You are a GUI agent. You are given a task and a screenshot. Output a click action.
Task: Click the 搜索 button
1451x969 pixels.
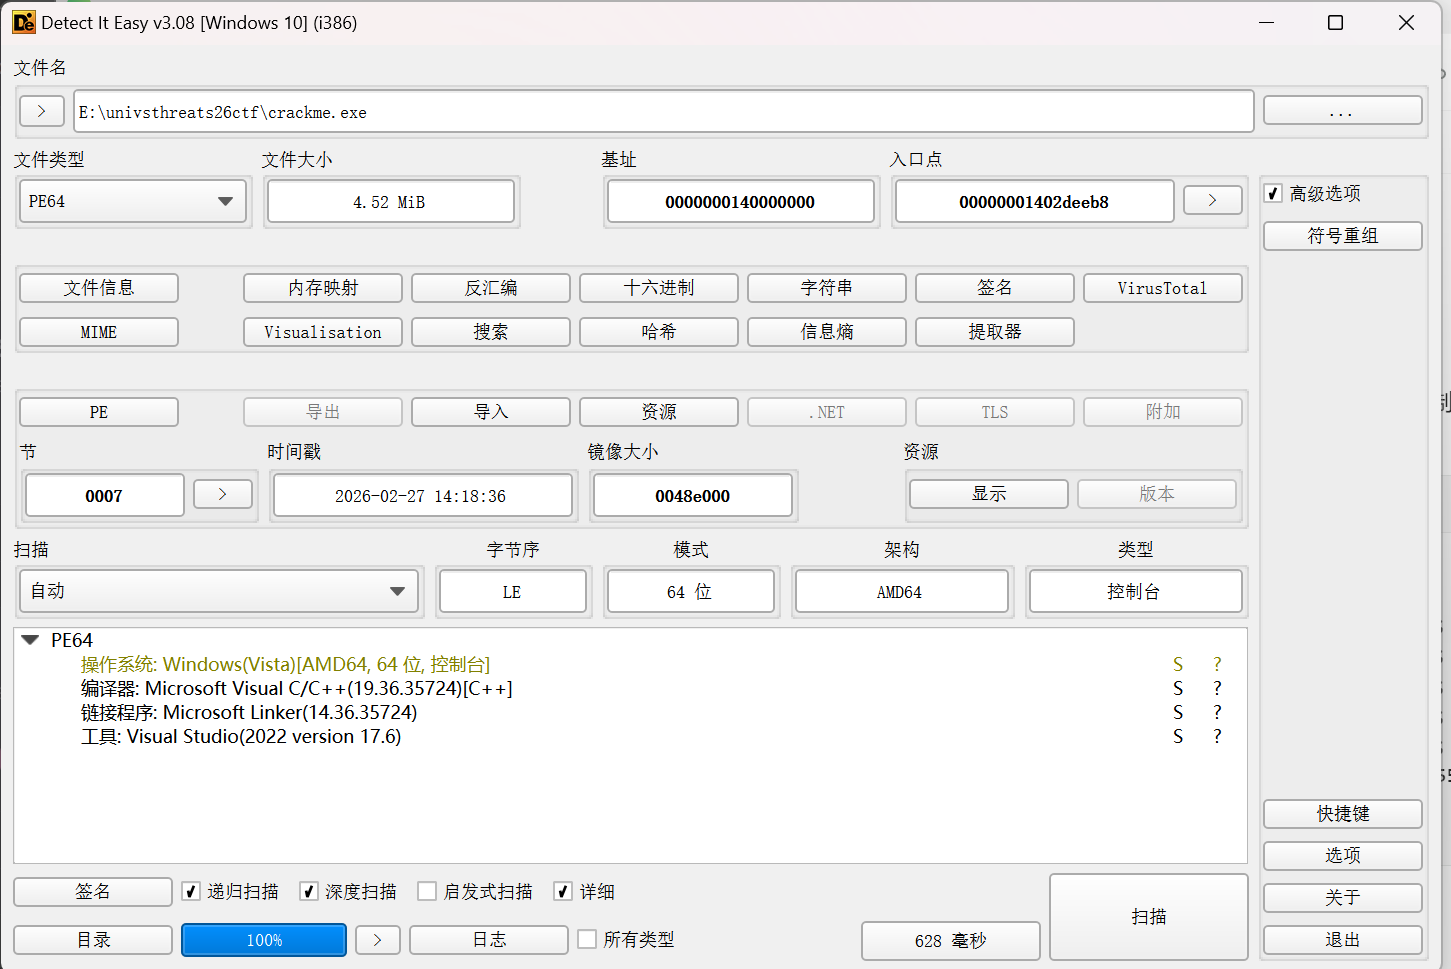click(x=491, y=332)
